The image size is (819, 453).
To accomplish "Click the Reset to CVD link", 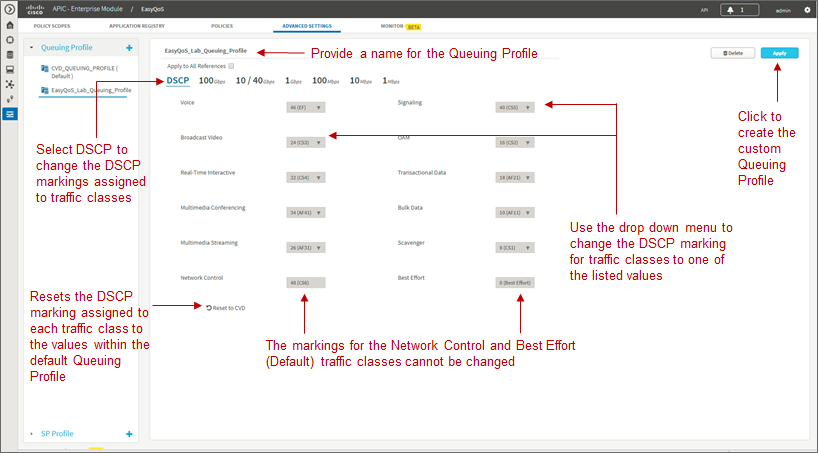I will [226, 308].
